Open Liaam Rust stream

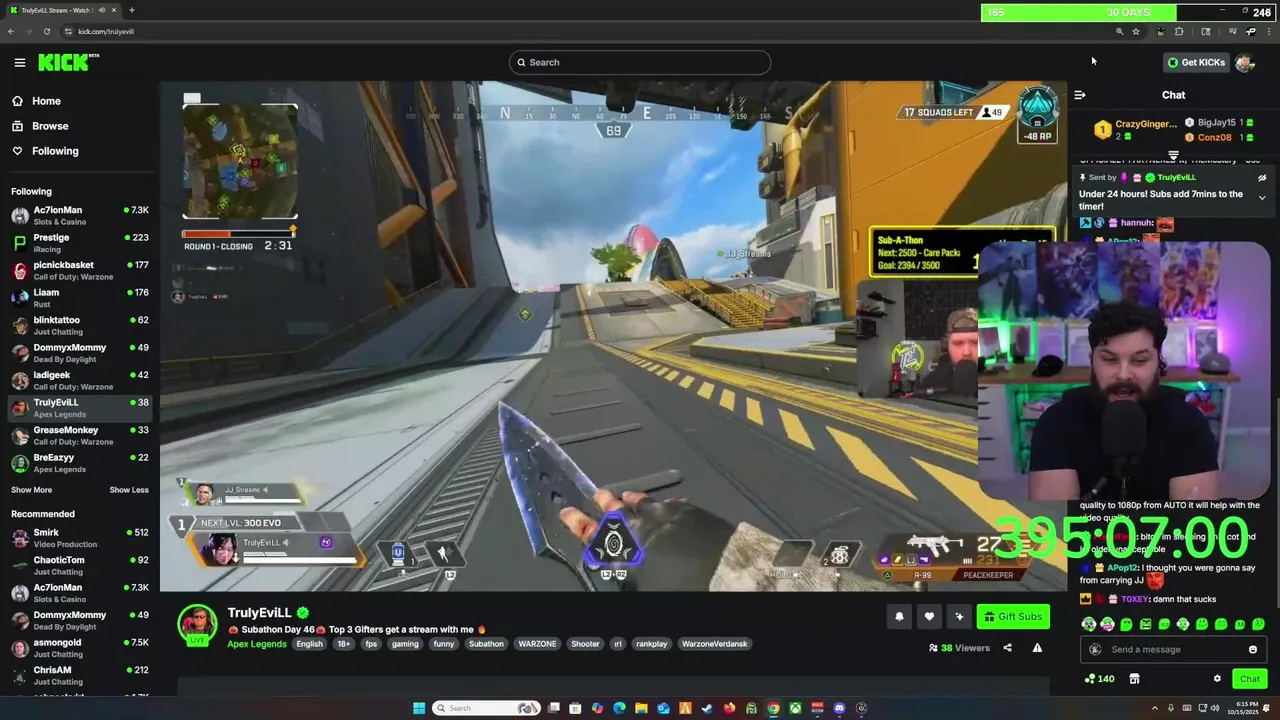[80, 298]
